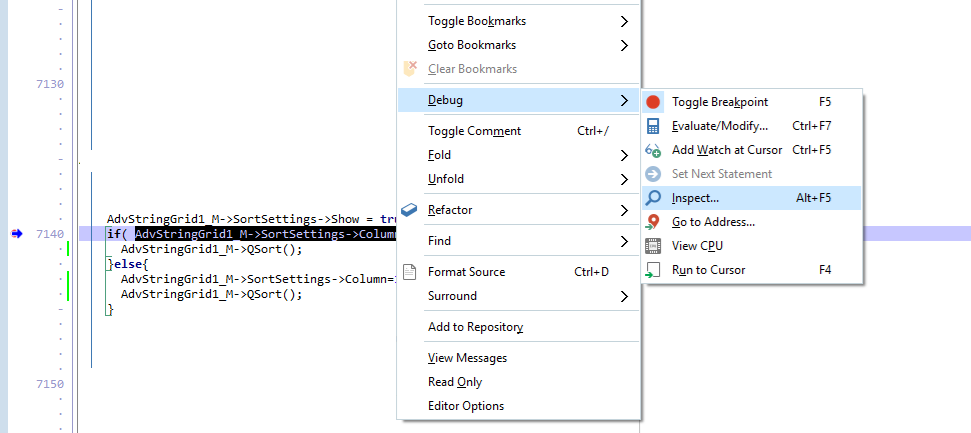The height and width of the screenshot is (433, 971).
Task: Expand the Goto Bookmarks submenu arrow
Action: [624, 45]
